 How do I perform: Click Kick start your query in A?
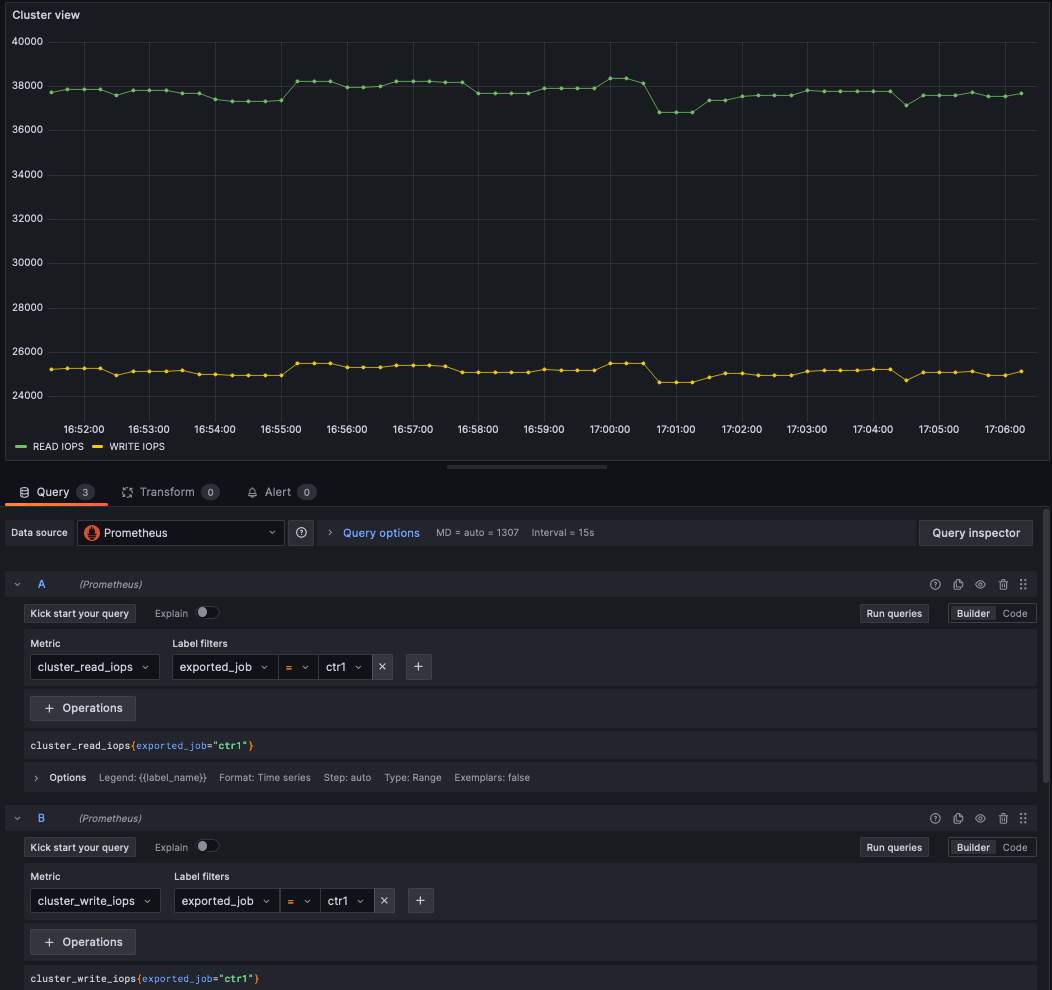tap(80, 613)
